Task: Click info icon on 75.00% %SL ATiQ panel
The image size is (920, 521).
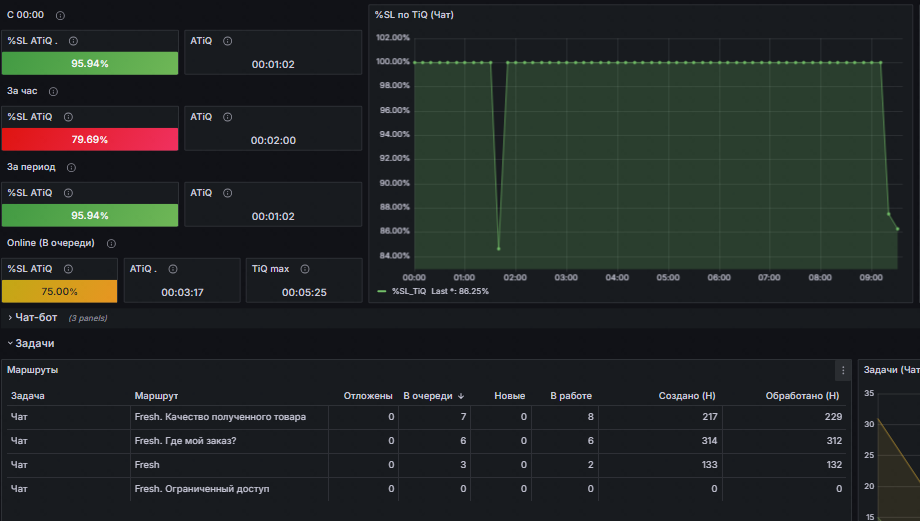Action: [x=68, y=269]
